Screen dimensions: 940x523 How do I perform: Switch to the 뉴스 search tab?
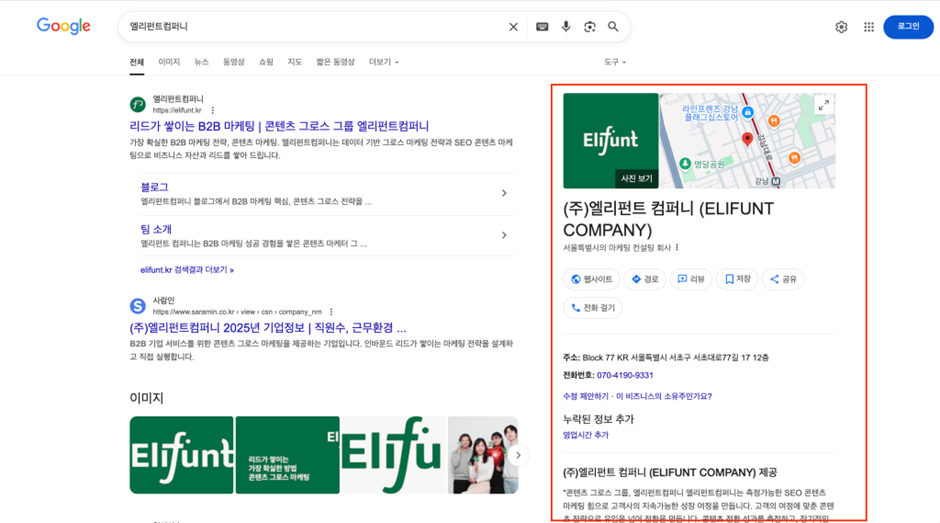click(201, 62)
